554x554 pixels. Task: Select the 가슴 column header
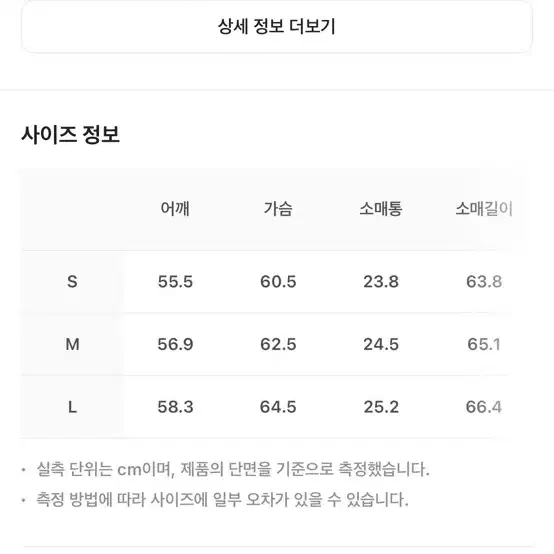tap(278, 208)
